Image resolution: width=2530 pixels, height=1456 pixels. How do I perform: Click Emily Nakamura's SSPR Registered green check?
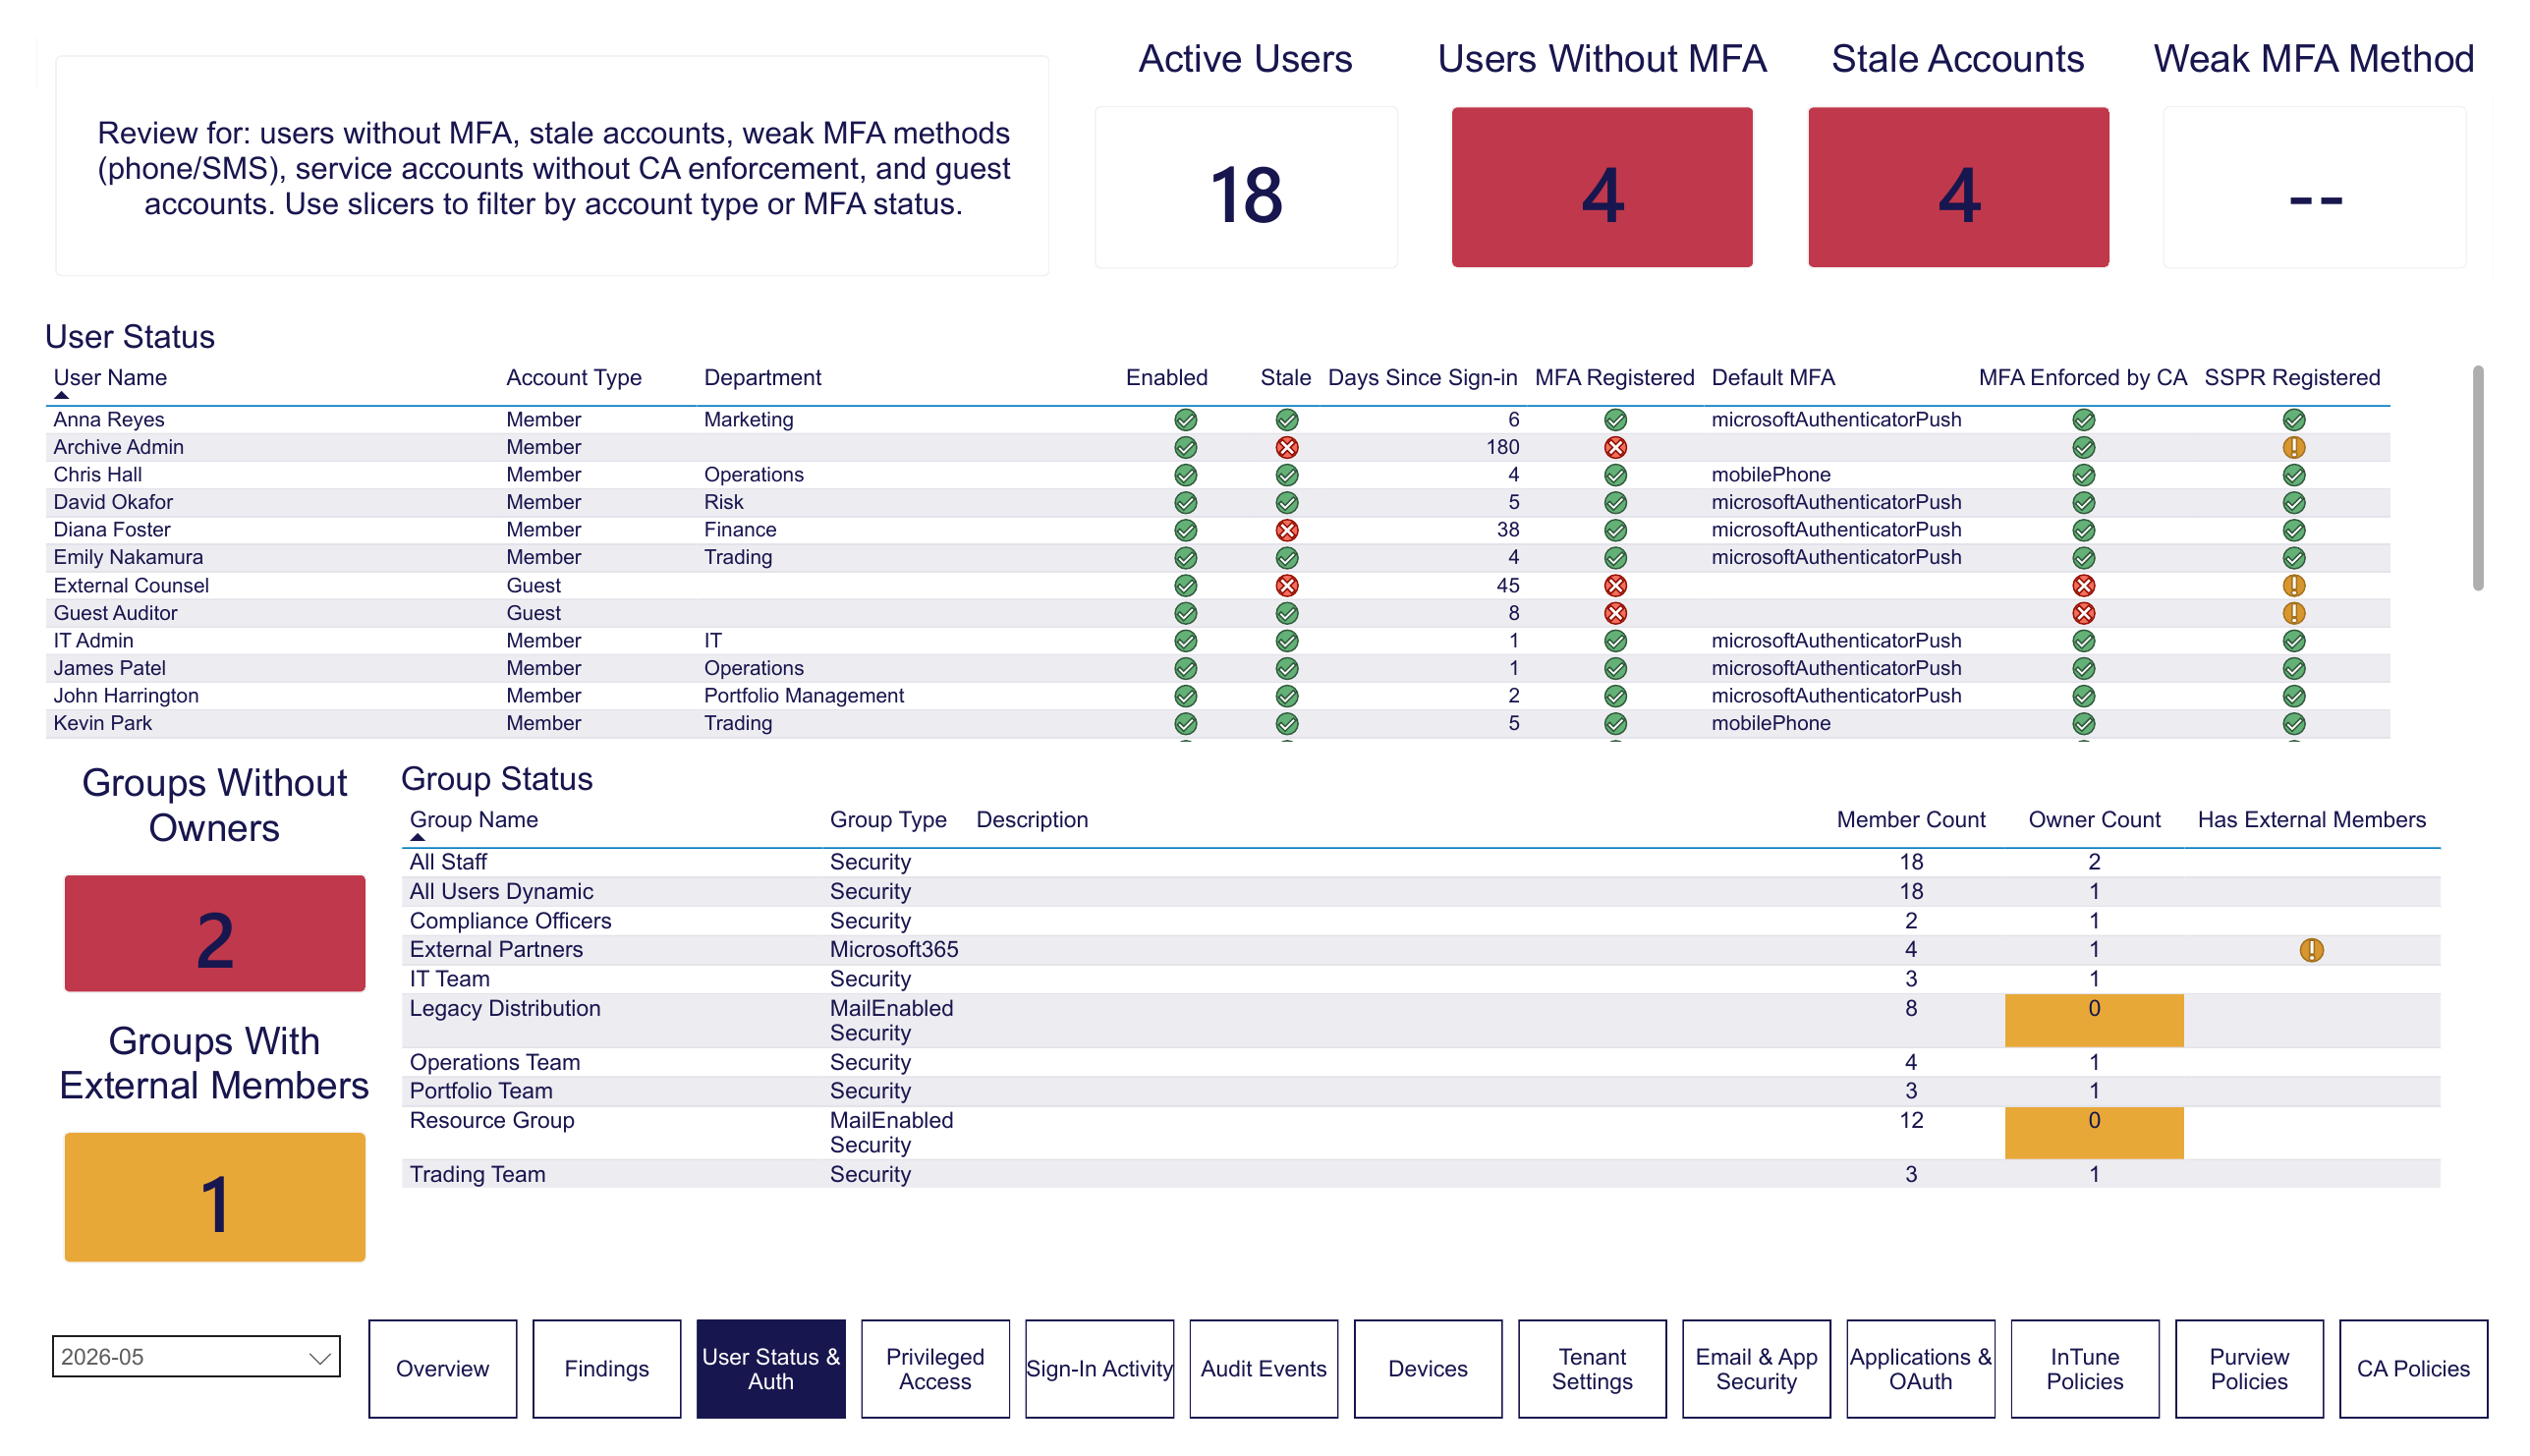pos(2292,557)
